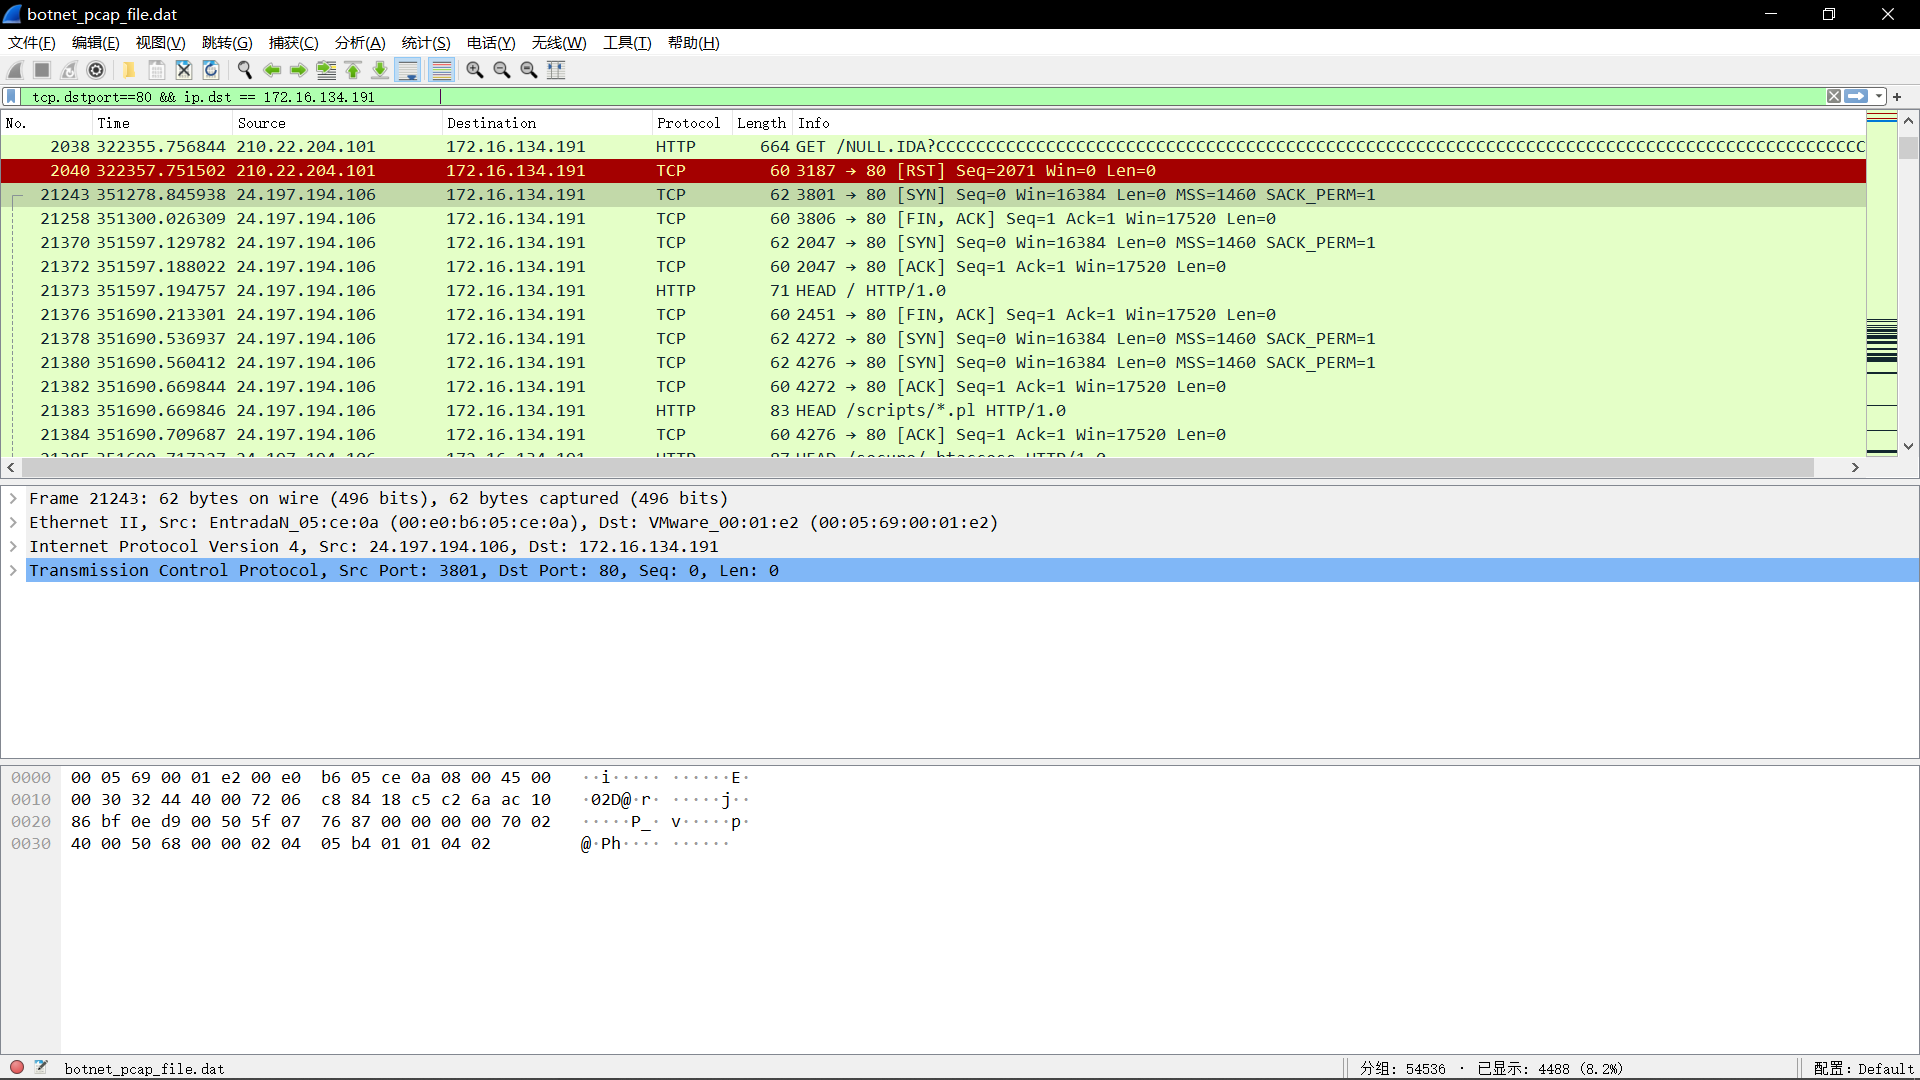Expand the Ethernet II details row

pos(13,522)
